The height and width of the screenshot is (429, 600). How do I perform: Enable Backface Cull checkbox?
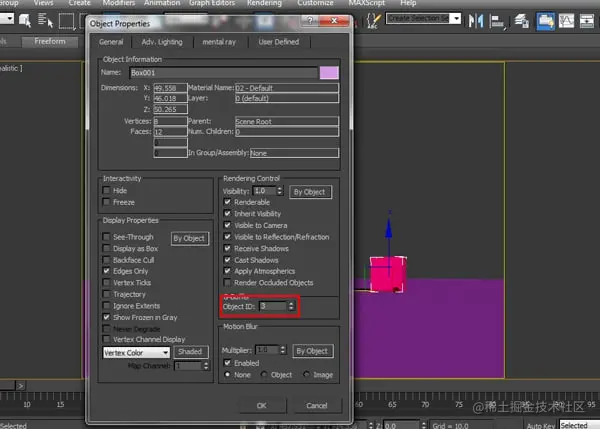106,260
